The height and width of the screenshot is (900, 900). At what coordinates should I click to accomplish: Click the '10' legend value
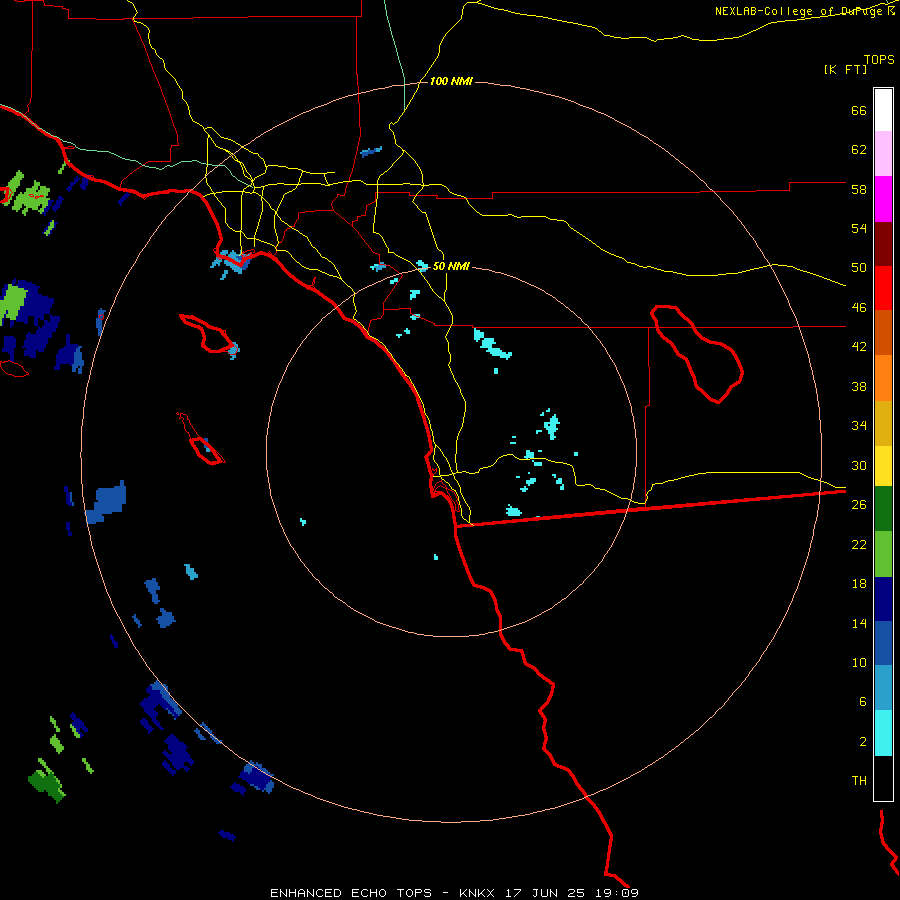coord(859,662)
